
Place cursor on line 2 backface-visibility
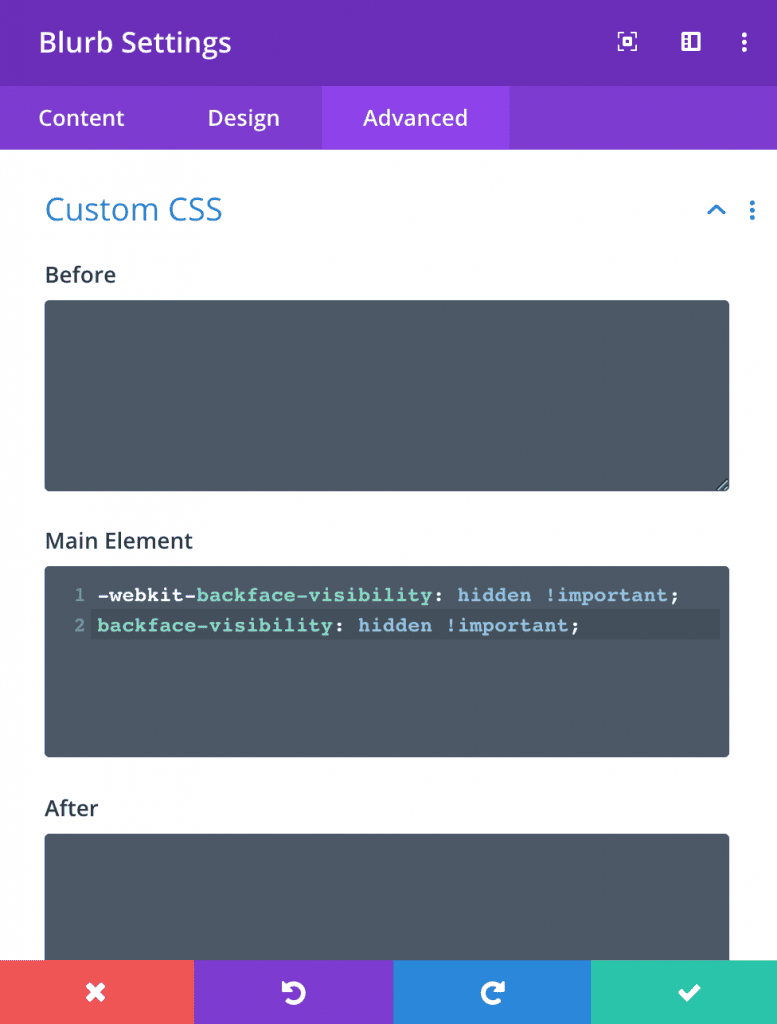[x=338, y=625]
